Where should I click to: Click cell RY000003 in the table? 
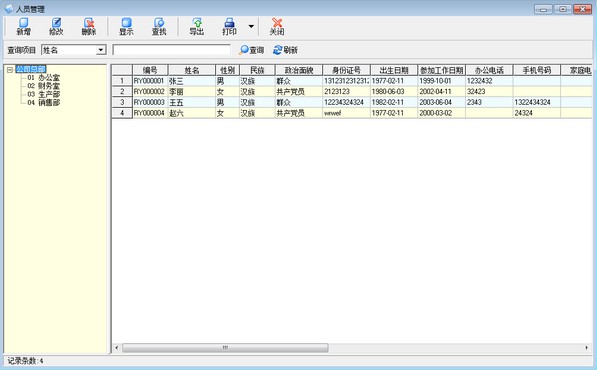pyautogui.click(x=150, y=102)
